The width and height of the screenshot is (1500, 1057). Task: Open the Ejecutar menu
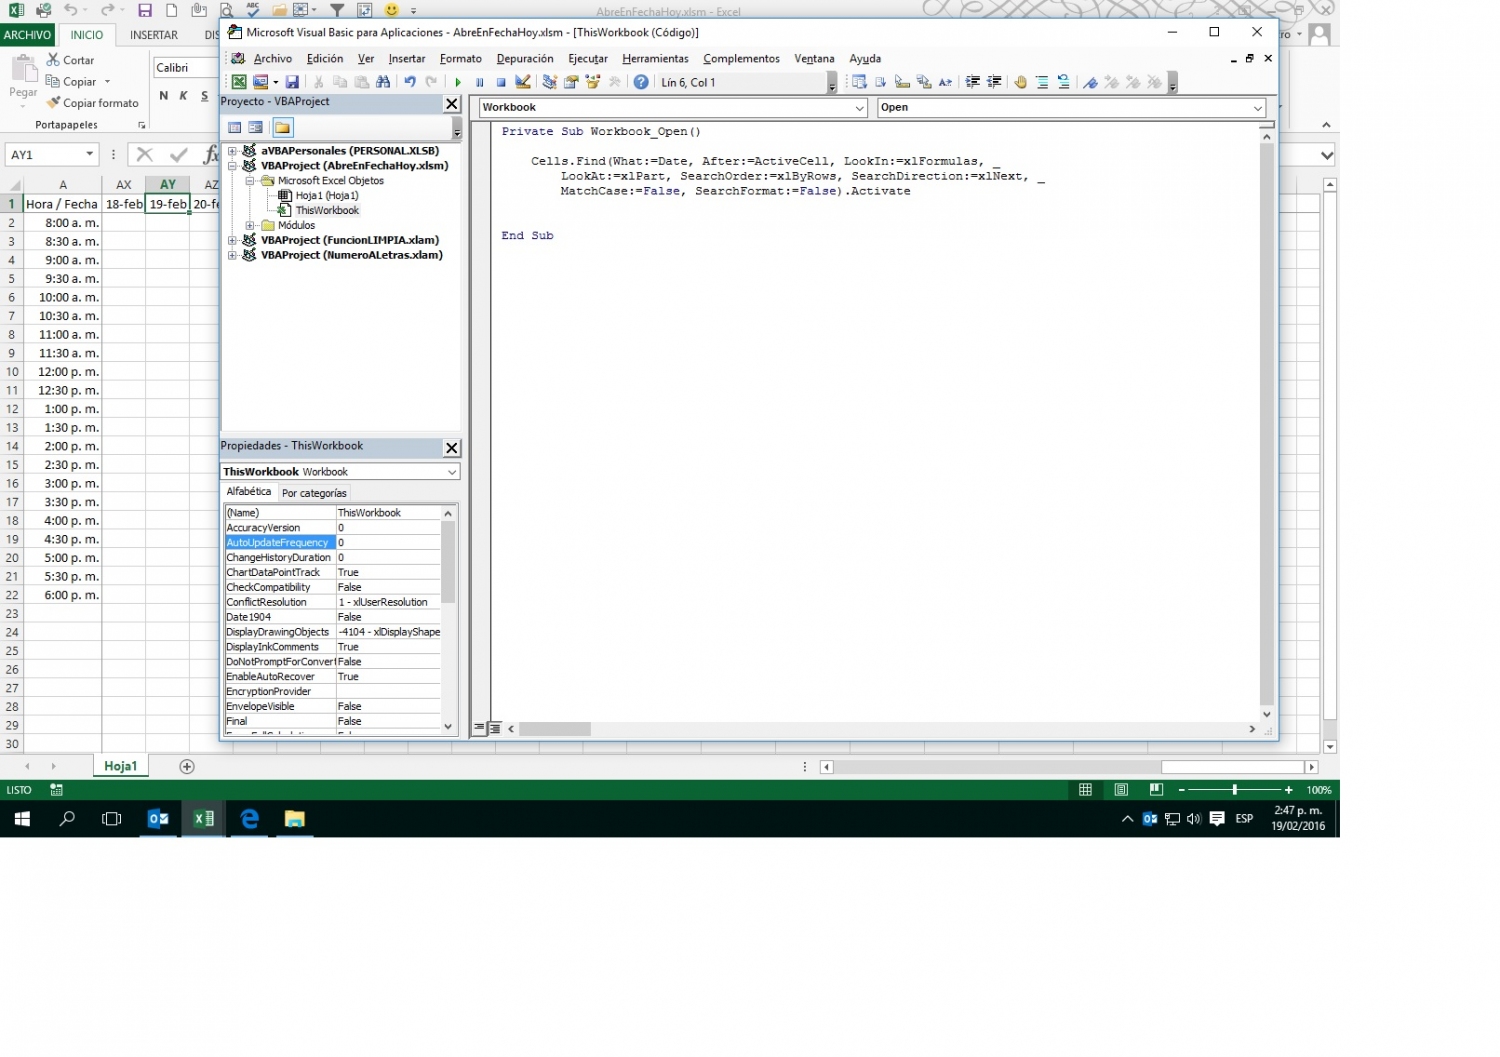tap(587, 59)
